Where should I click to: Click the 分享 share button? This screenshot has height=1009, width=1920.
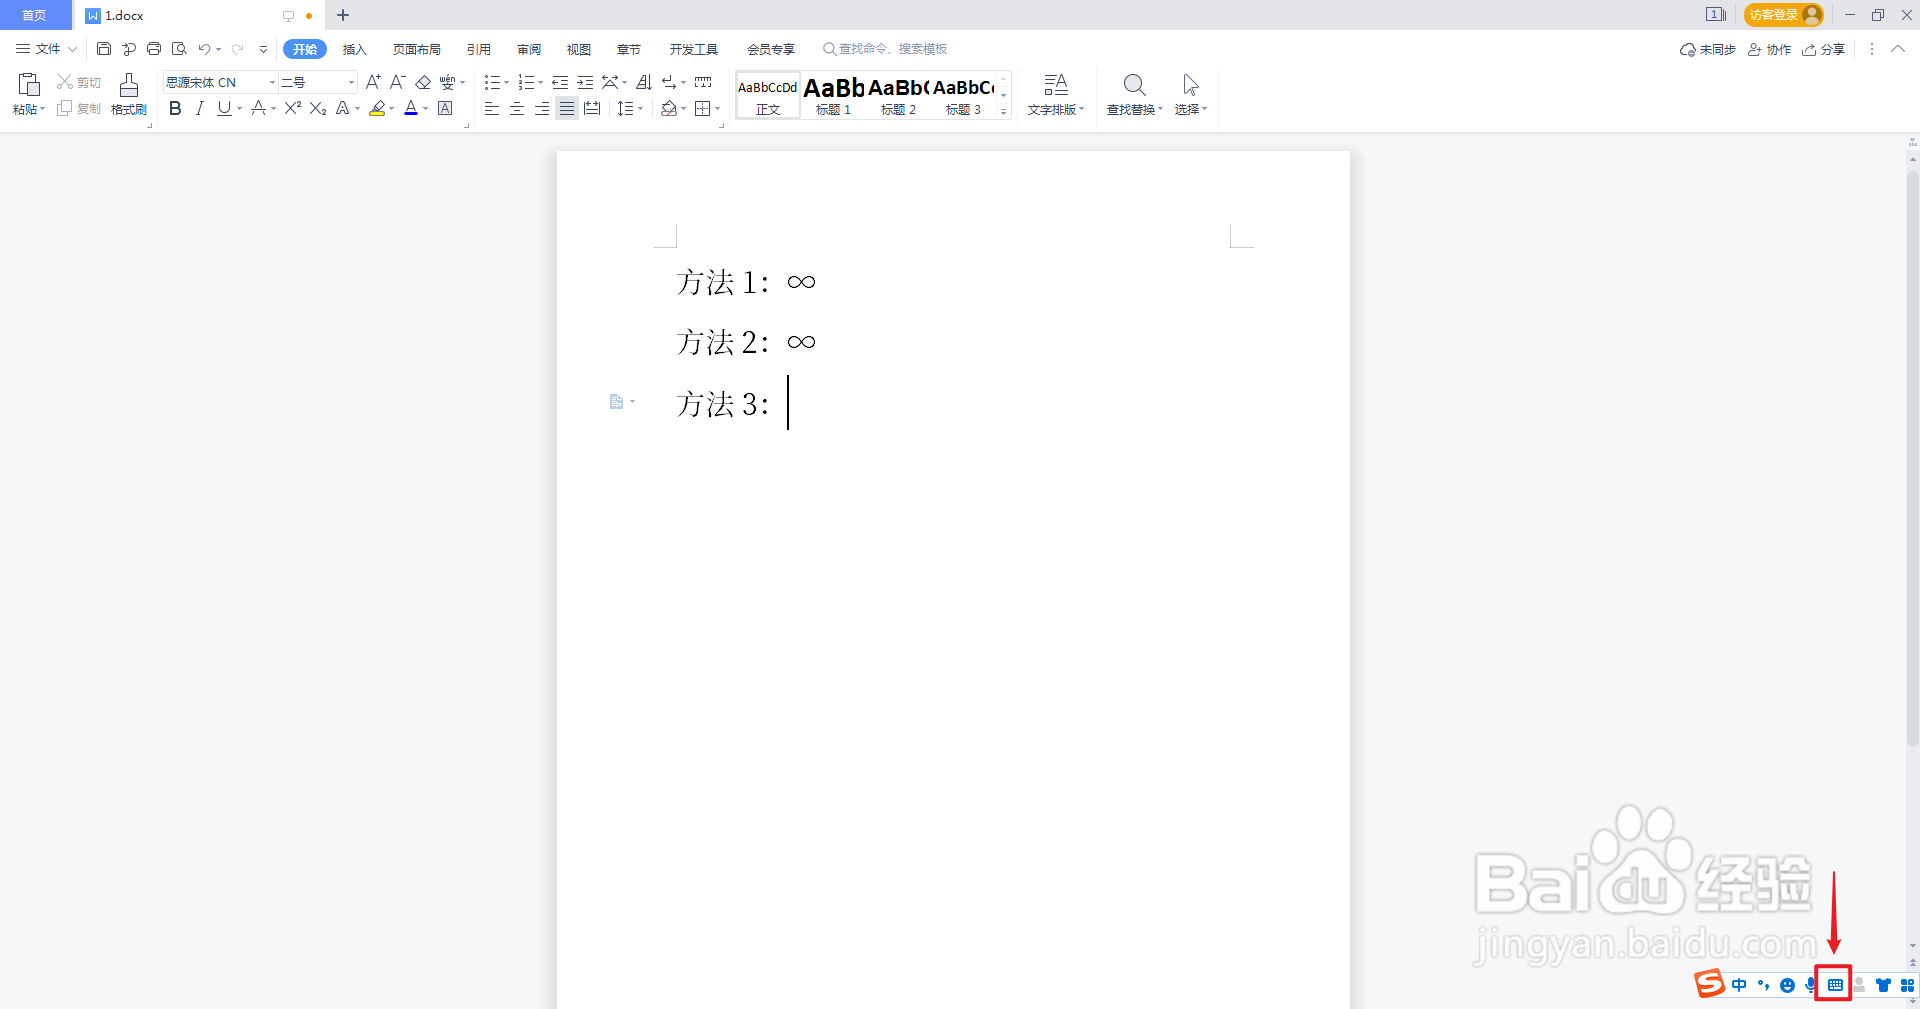point(1823,49)
